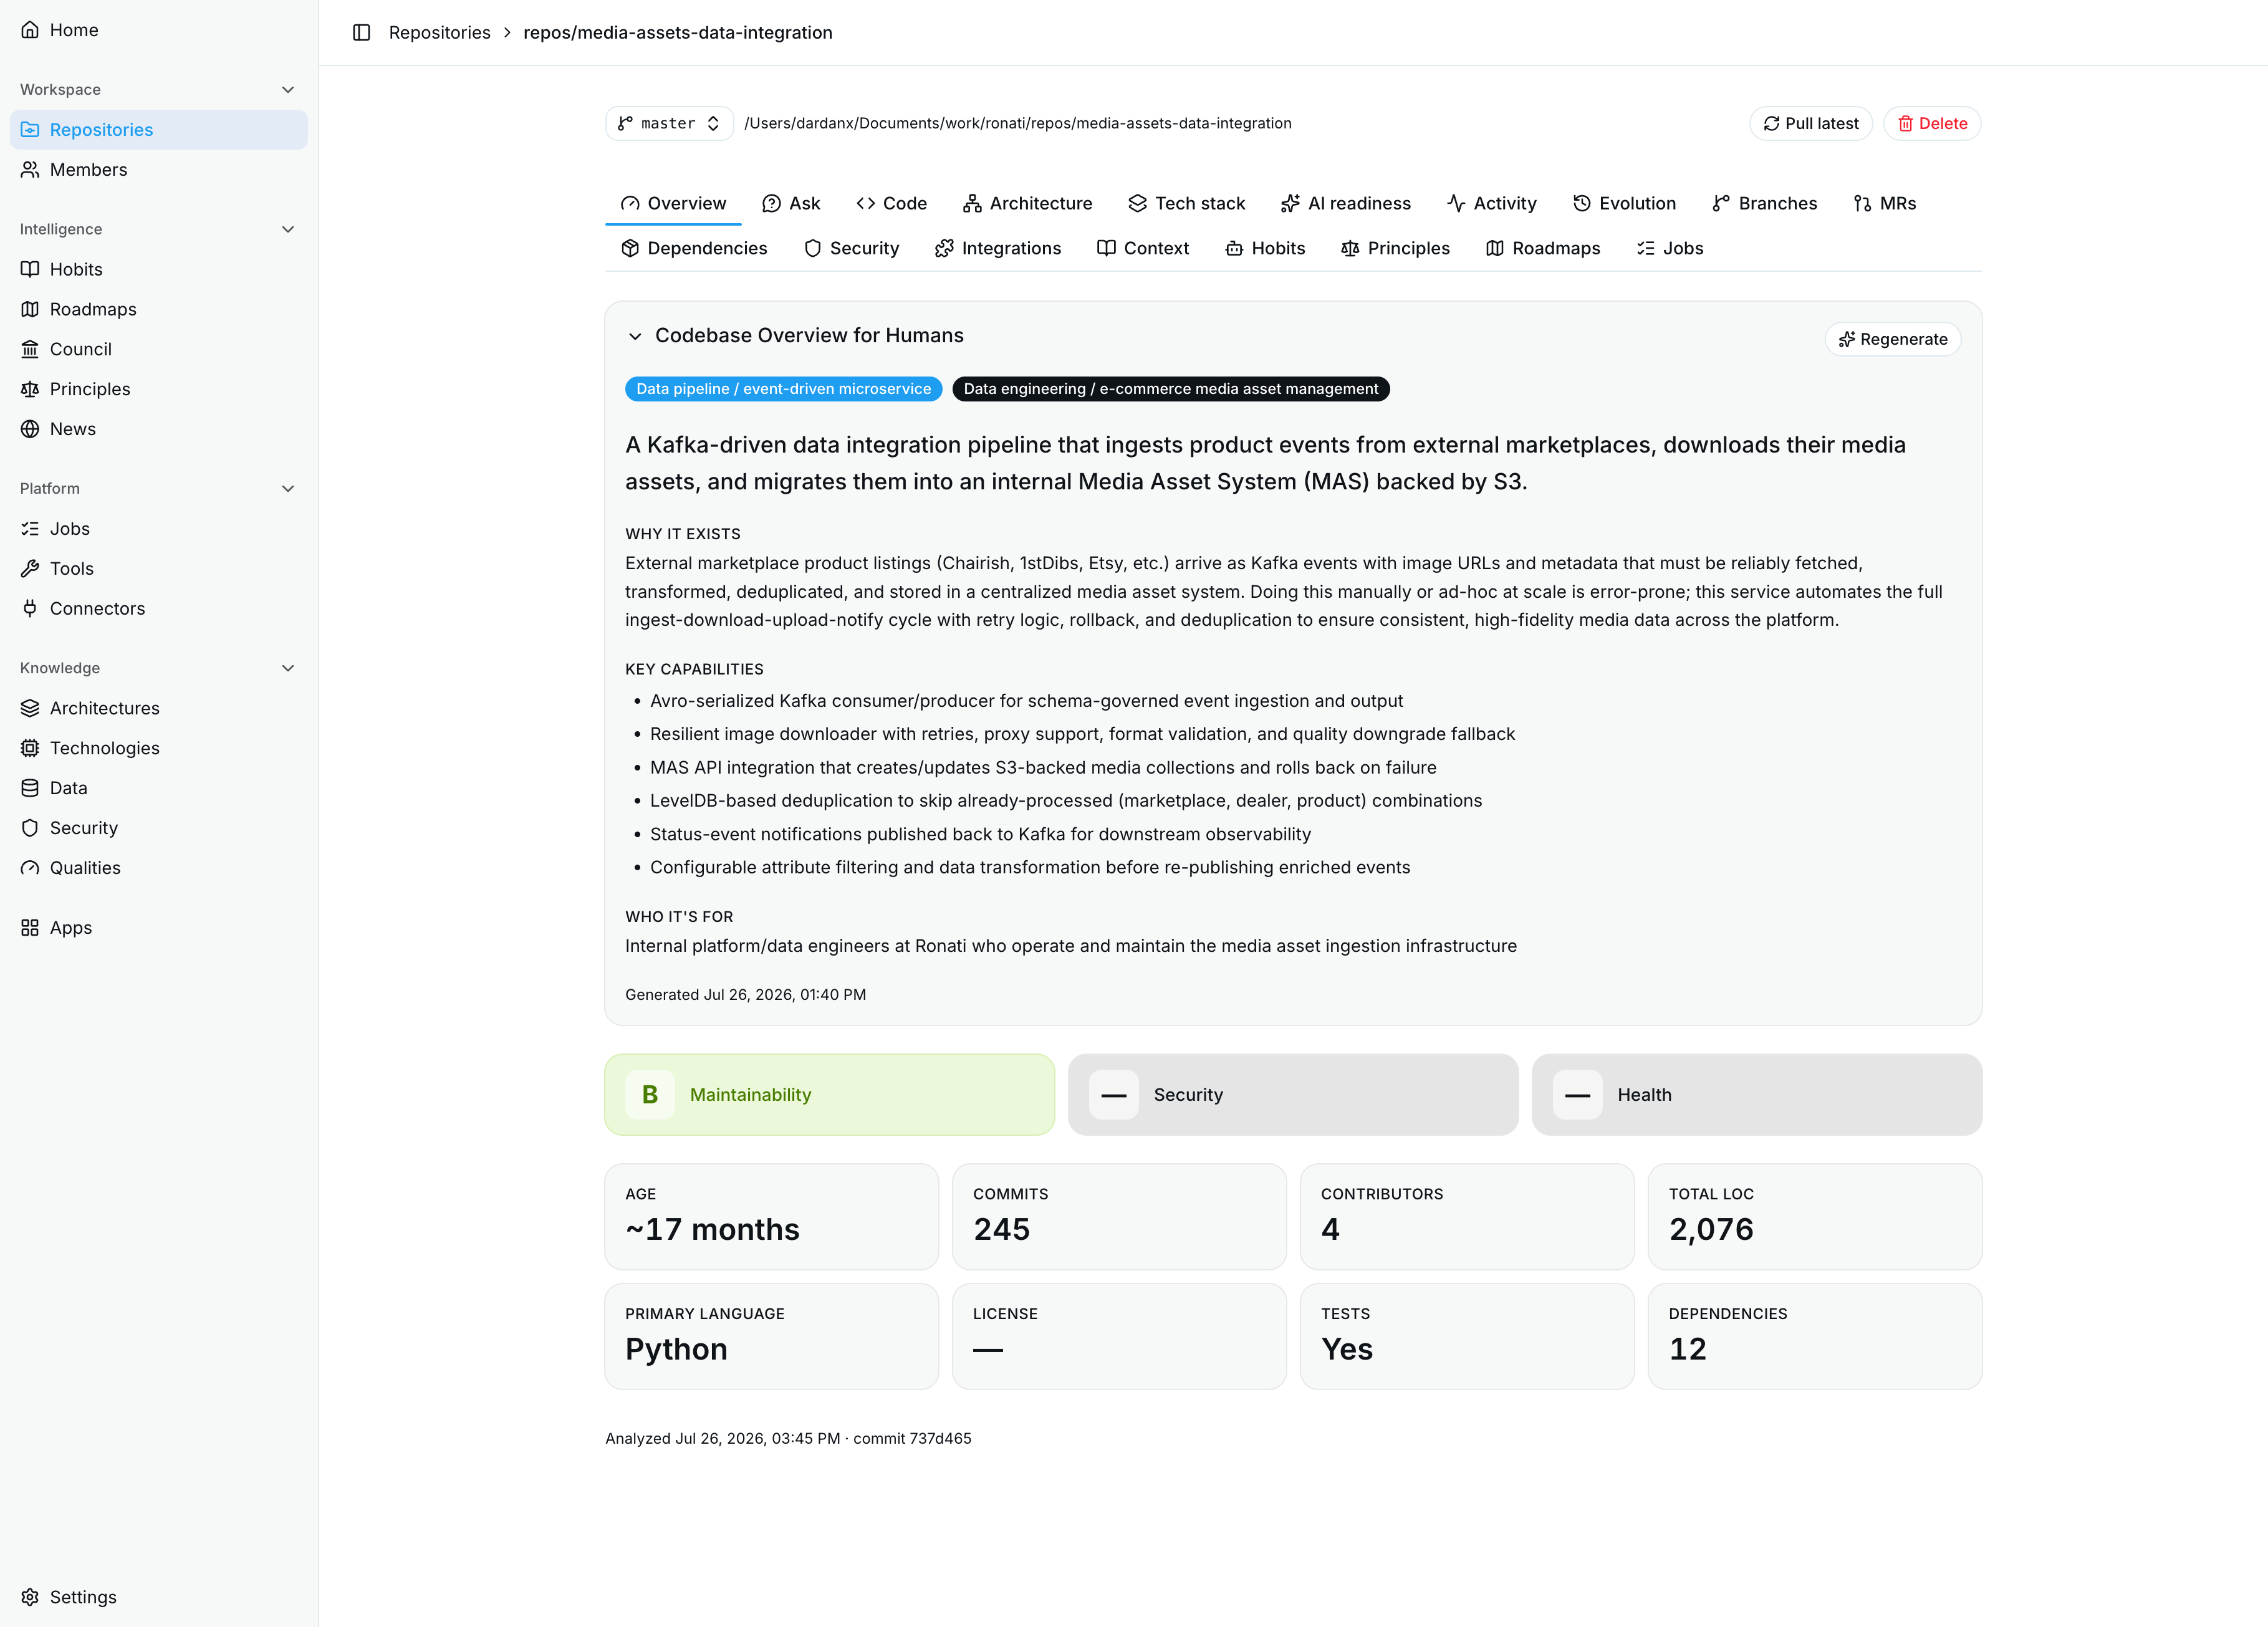Open Jobs under Platform
This screenshot has height=1627, width=2268.
pyautogui.click(x=159, y=529)
